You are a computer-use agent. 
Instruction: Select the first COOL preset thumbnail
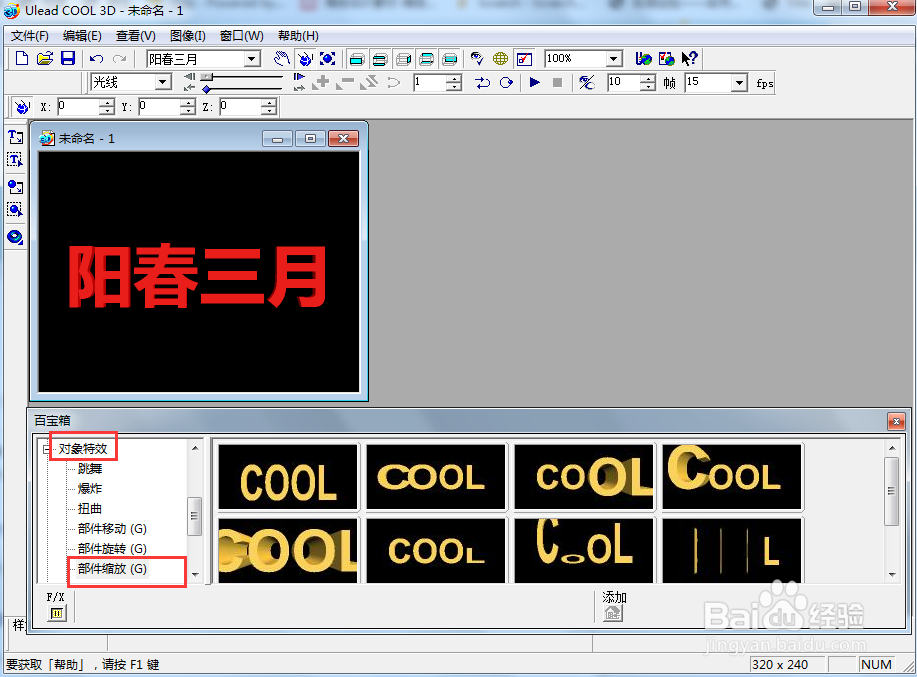(288, 477)
